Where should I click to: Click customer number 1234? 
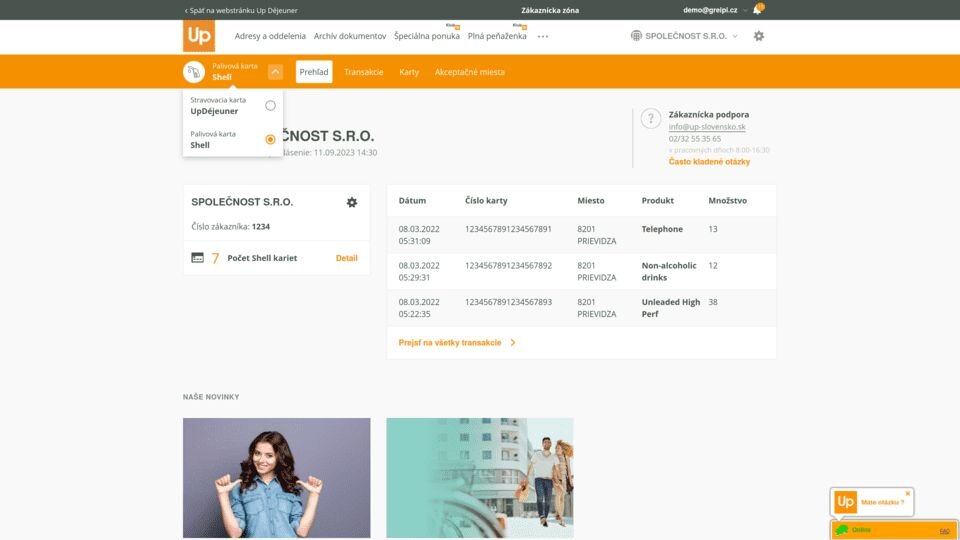(x=261, y=227)
